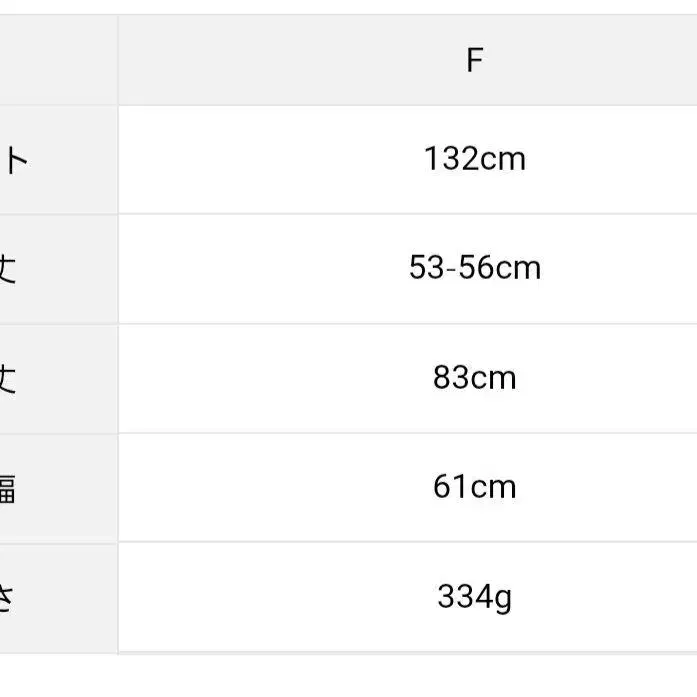Screen dimensions: 697x697
Task: Click the 61cm width value
Action: [x=474, y=487]
